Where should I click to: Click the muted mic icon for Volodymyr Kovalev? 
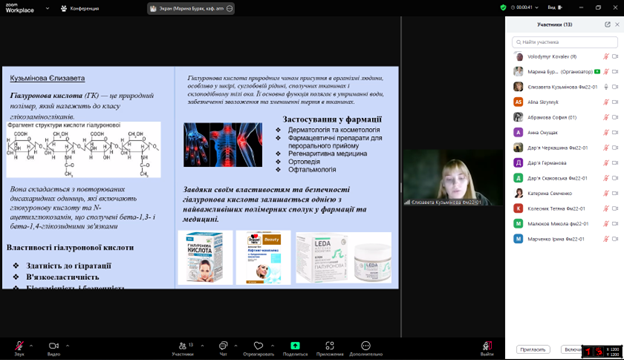[606, 56]
